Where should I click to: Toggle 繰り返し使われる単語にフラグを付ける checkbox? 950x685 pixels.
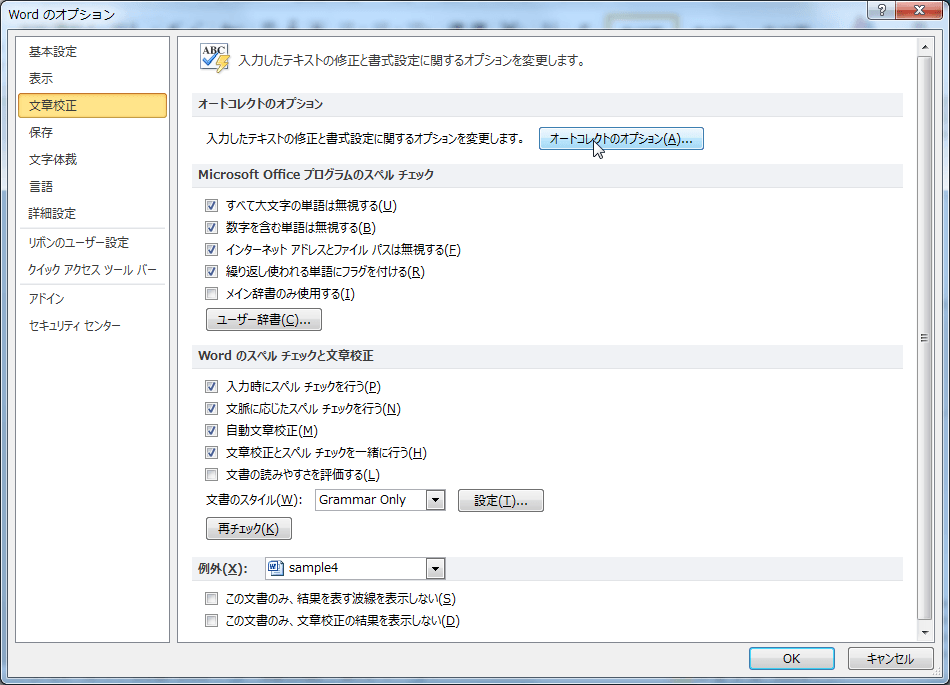pyautogui.click(x=211, y=272)
